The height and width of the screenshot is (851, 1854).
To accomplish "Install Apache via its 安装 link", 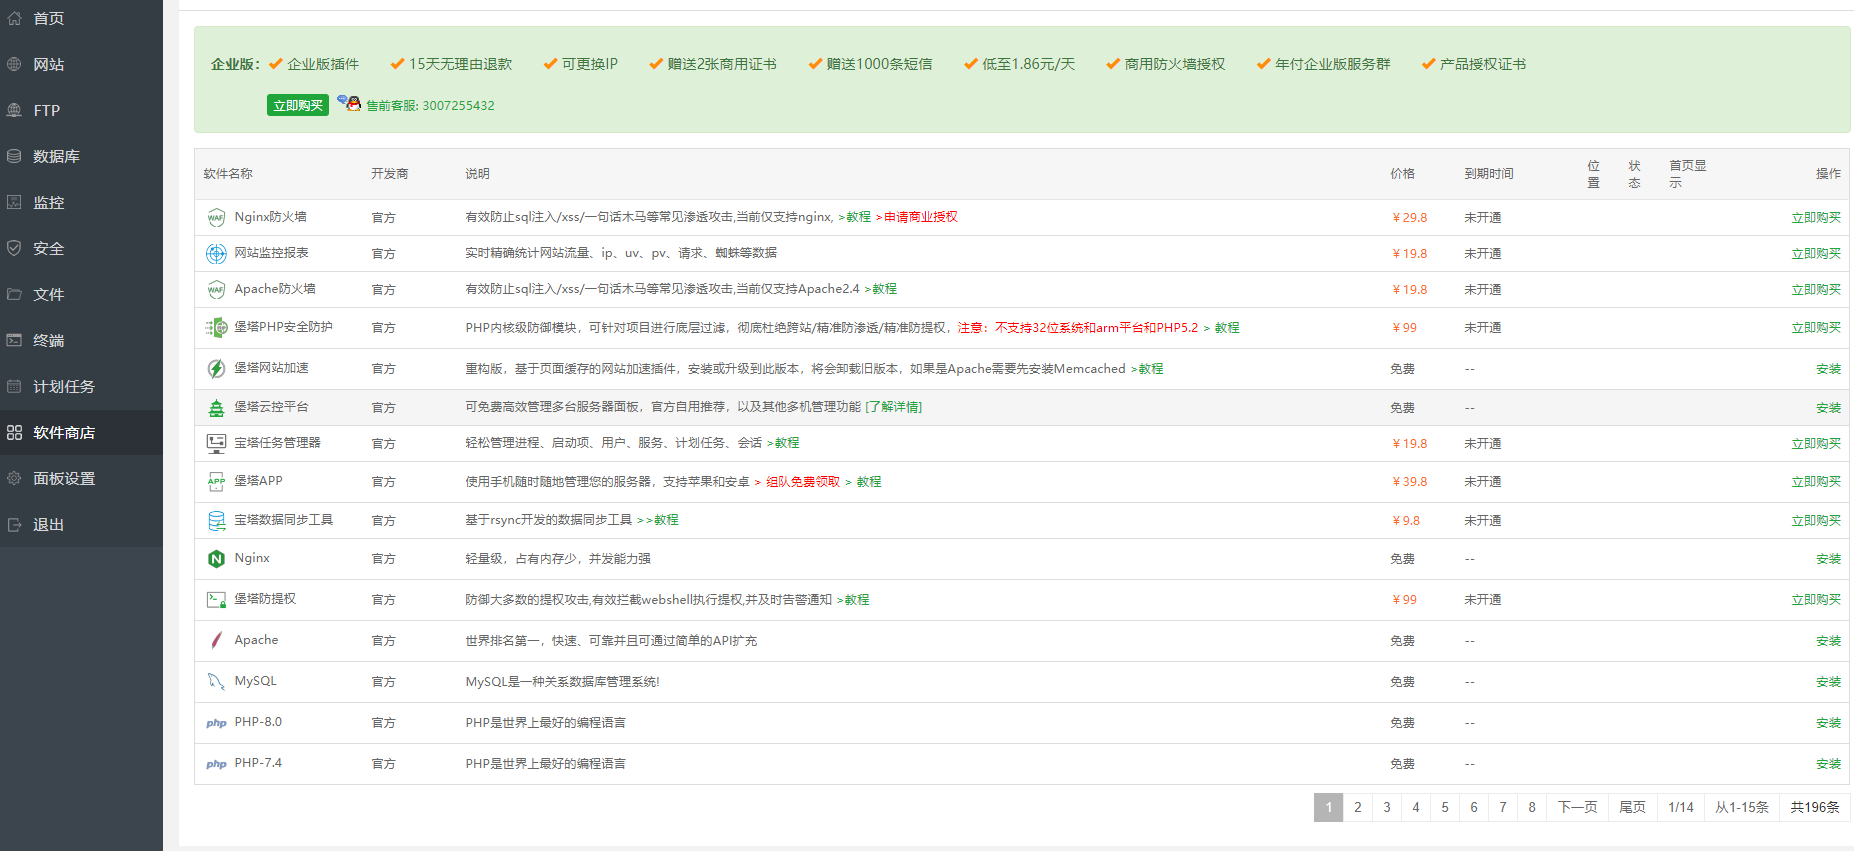I will [x=1829, y=641].
